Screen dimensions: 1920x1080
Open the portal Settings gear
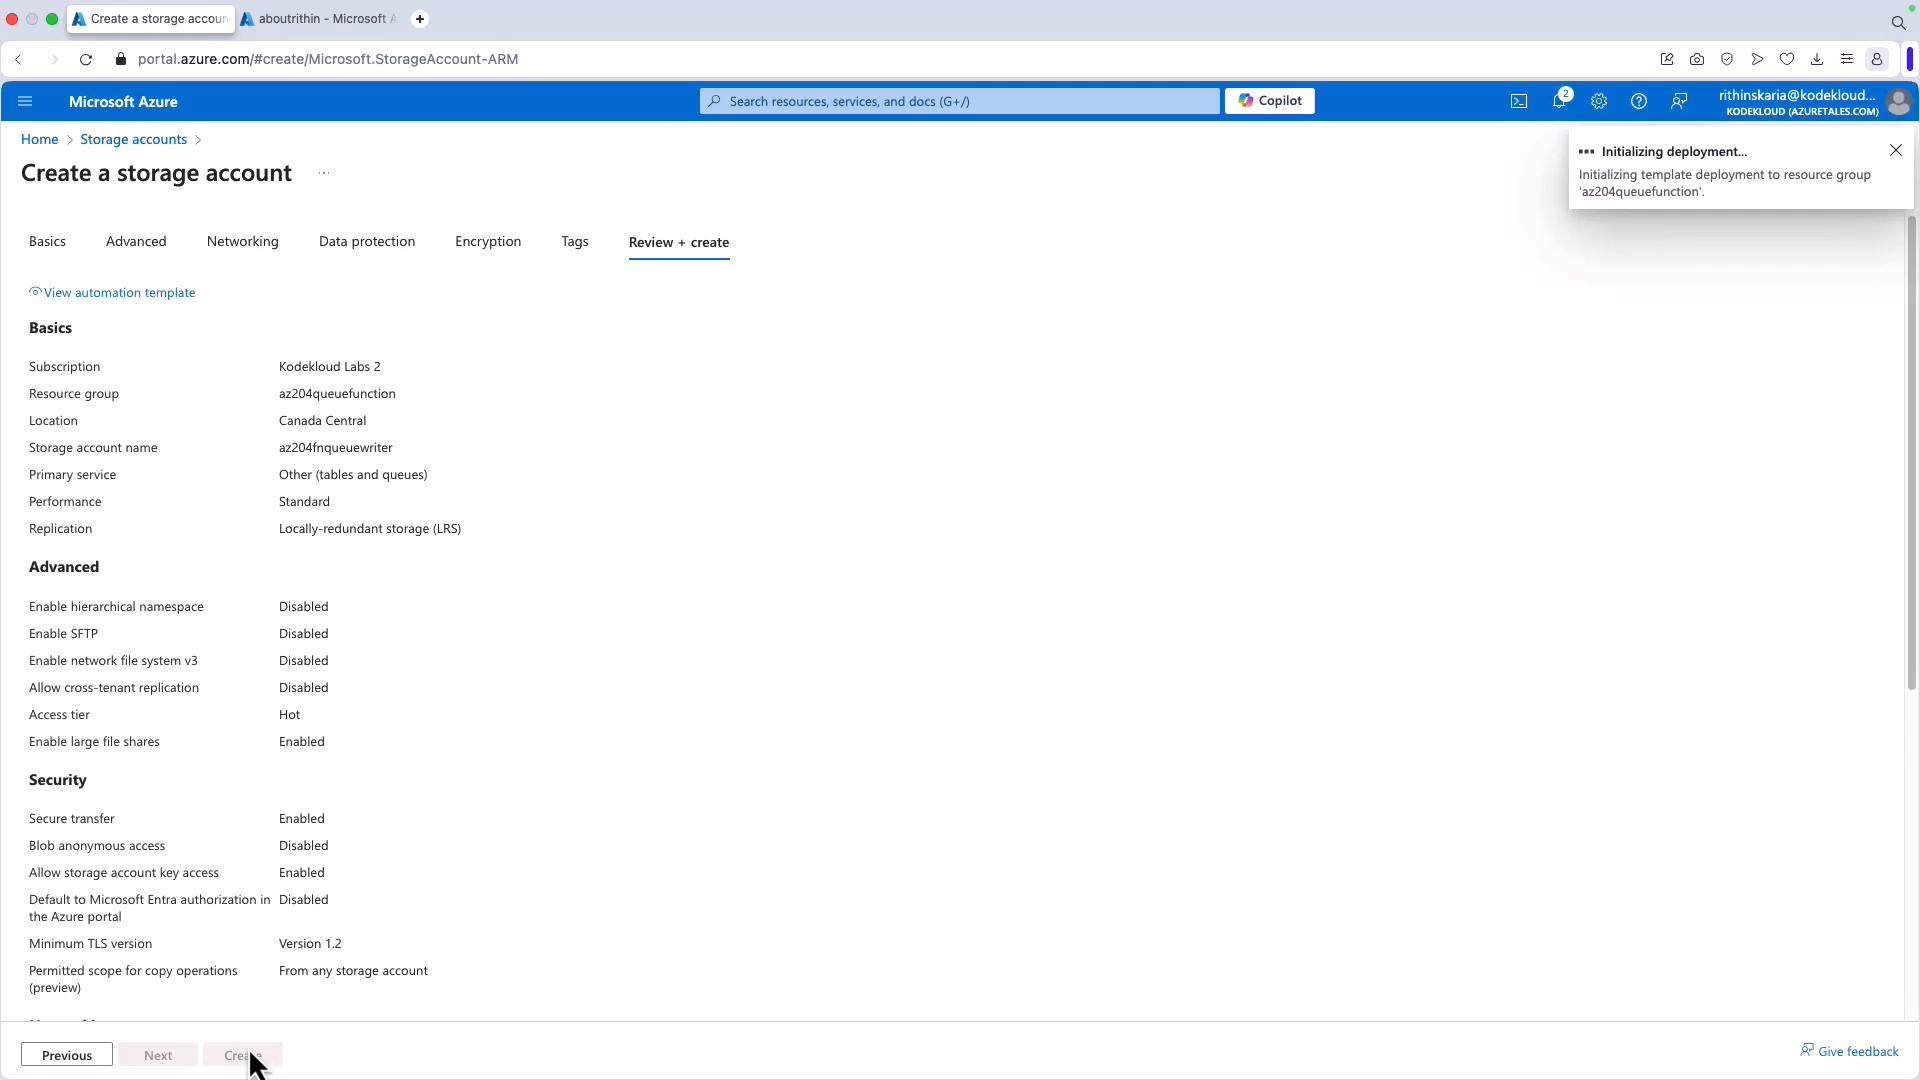point(1599,101)
